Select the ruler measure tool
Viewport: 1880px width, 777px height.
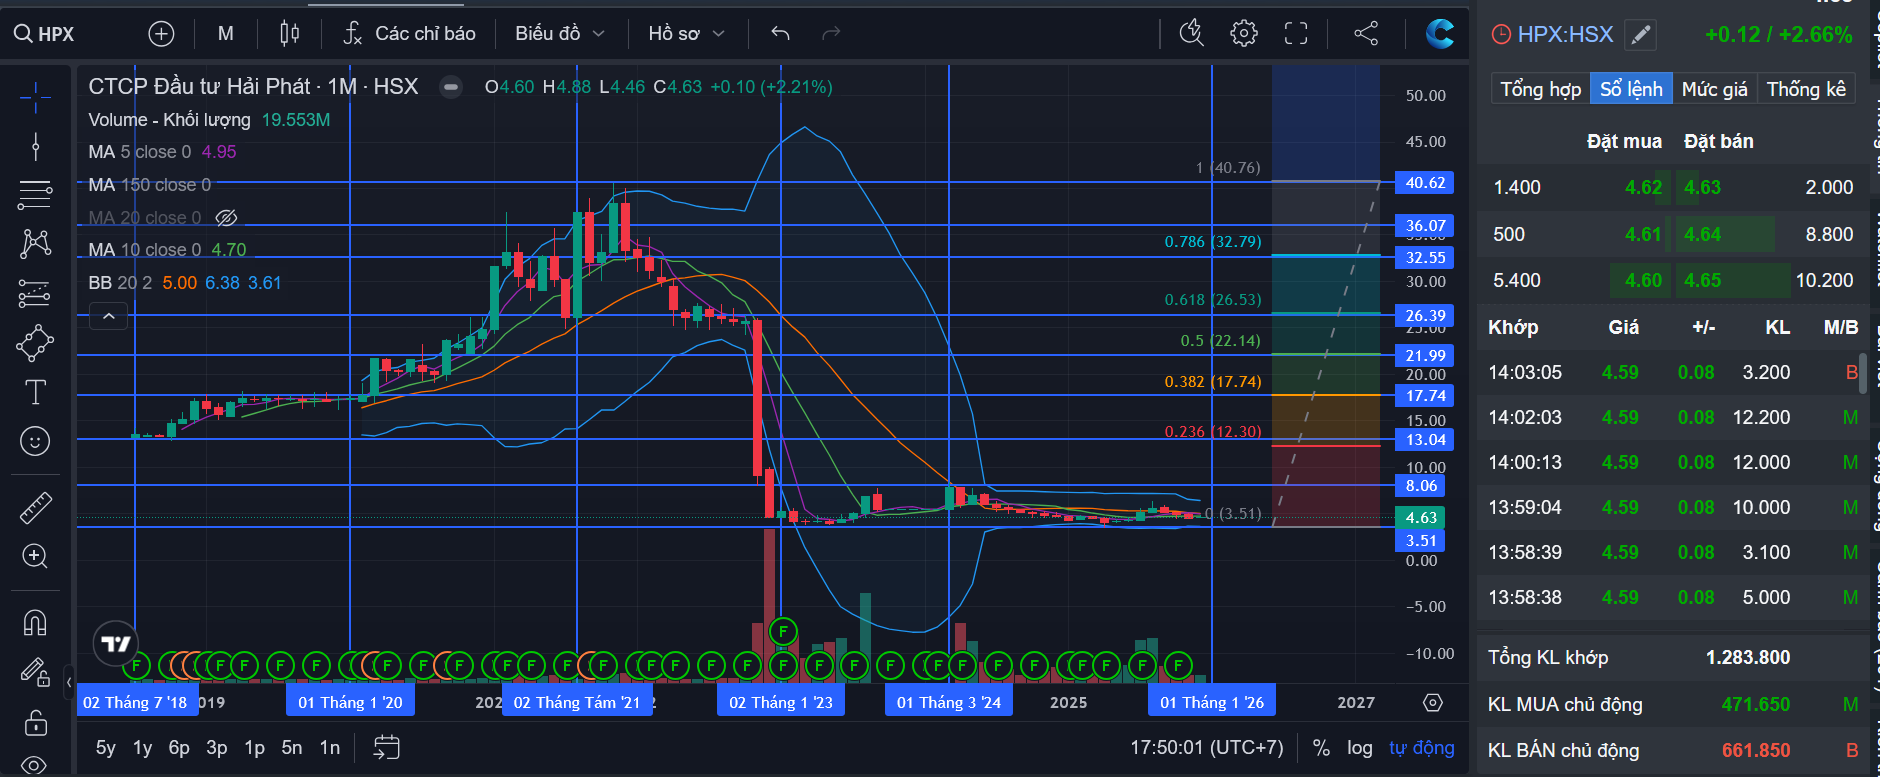point(35,508)
